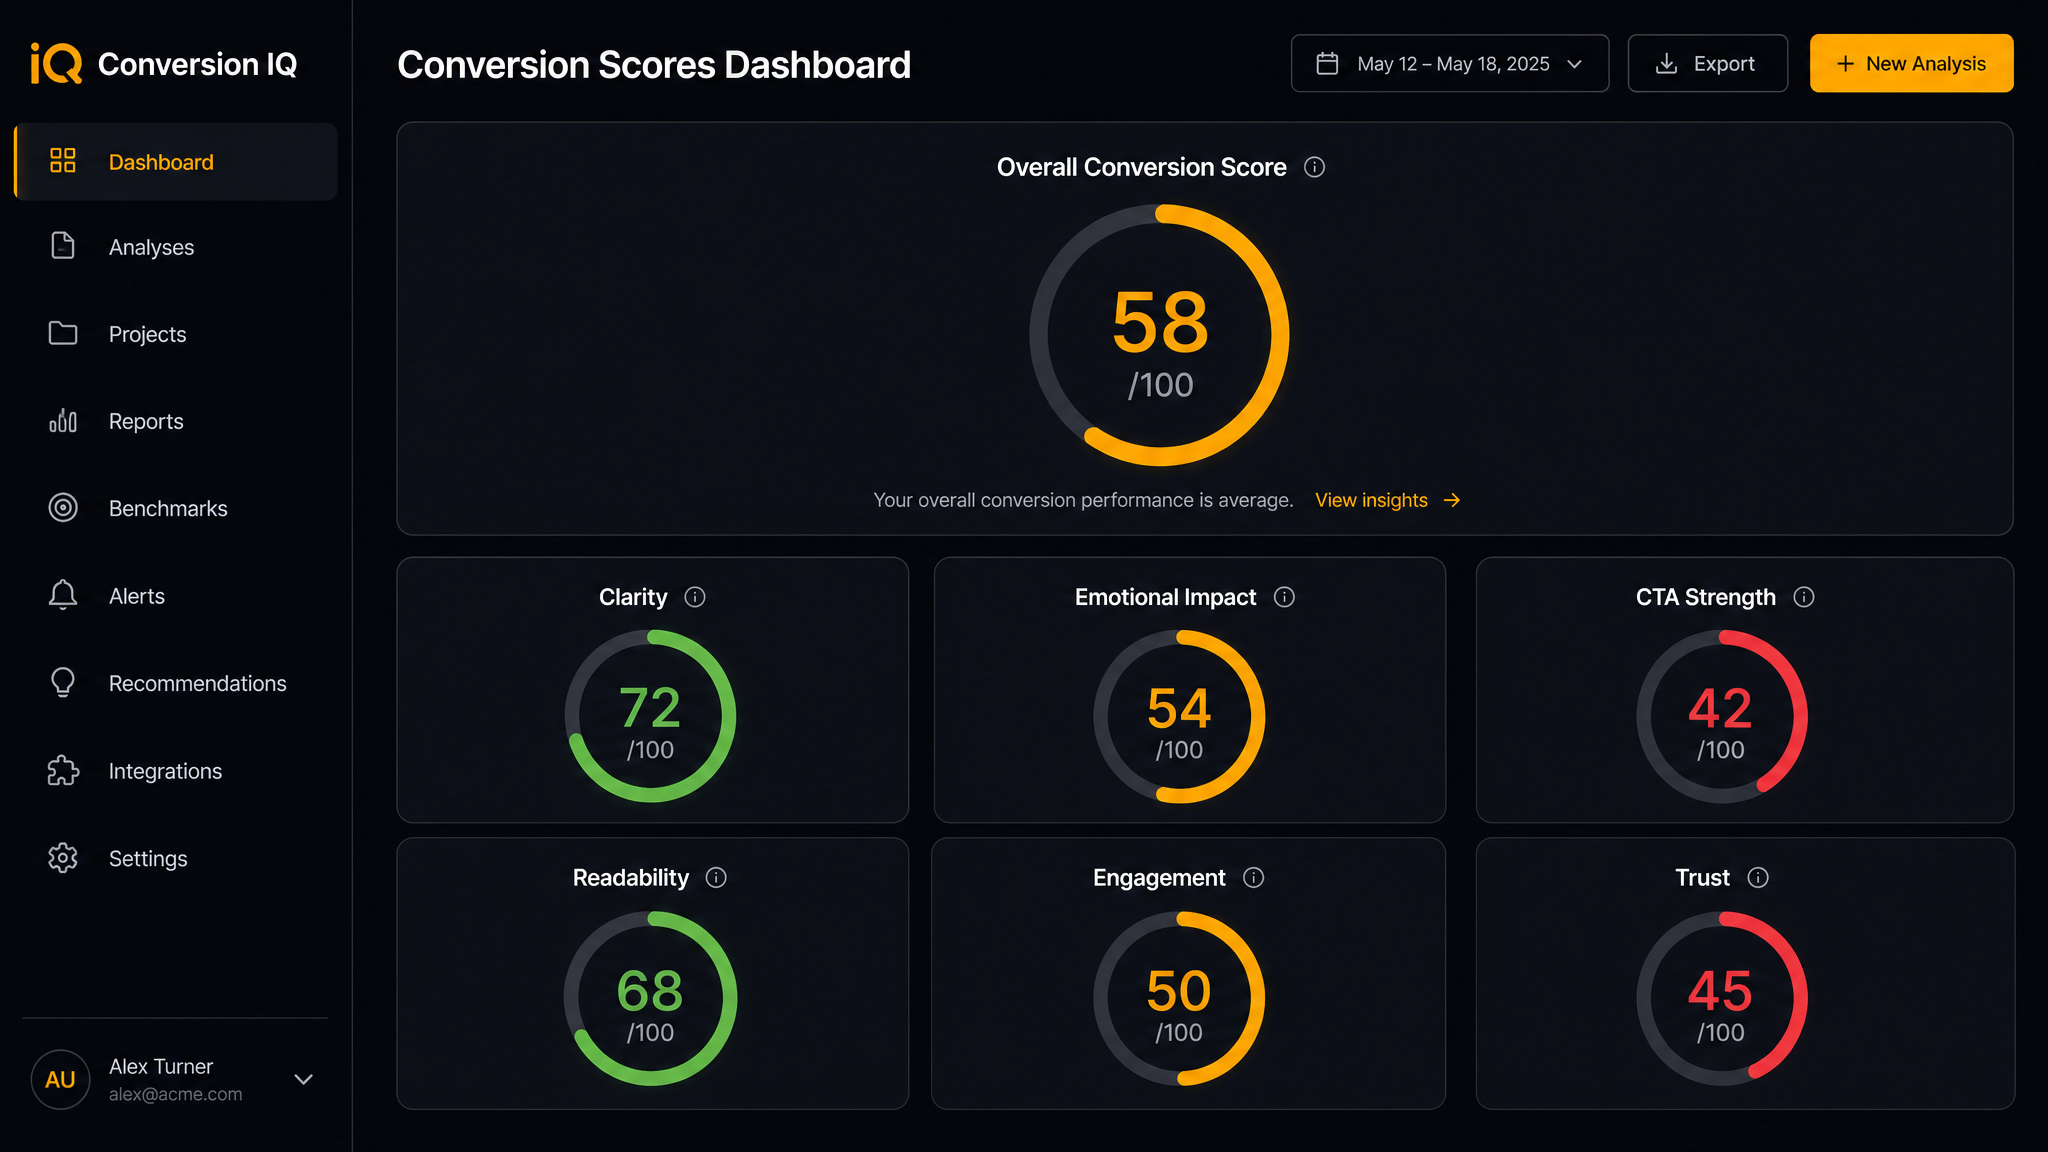Show info tooltip for Emotional Impact
Screen dimensions: 2048x1152
coord(1284,597)
